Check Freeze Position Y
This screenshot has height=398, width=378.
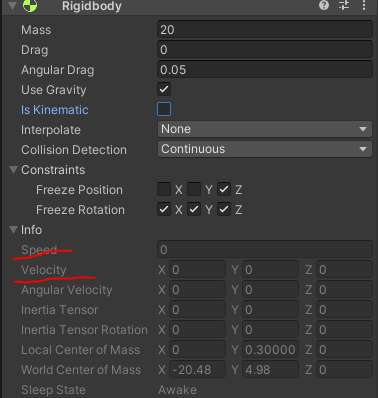[x=194, y=189]
